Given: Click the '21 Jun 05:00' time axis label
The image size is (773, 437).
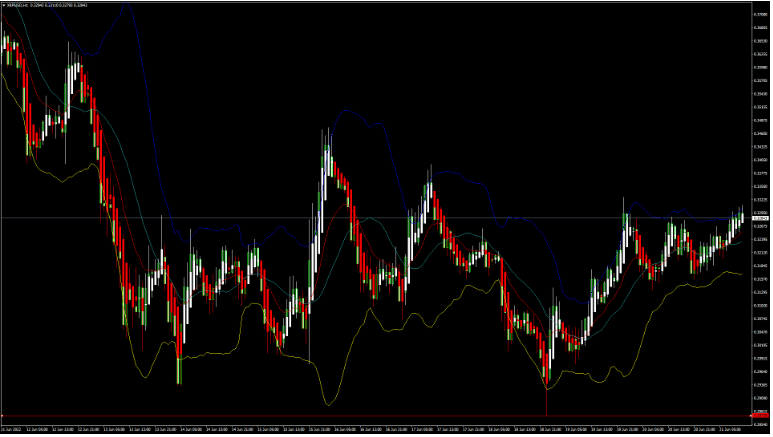Looking at the screenshot, I should click(x=731, y=430).
